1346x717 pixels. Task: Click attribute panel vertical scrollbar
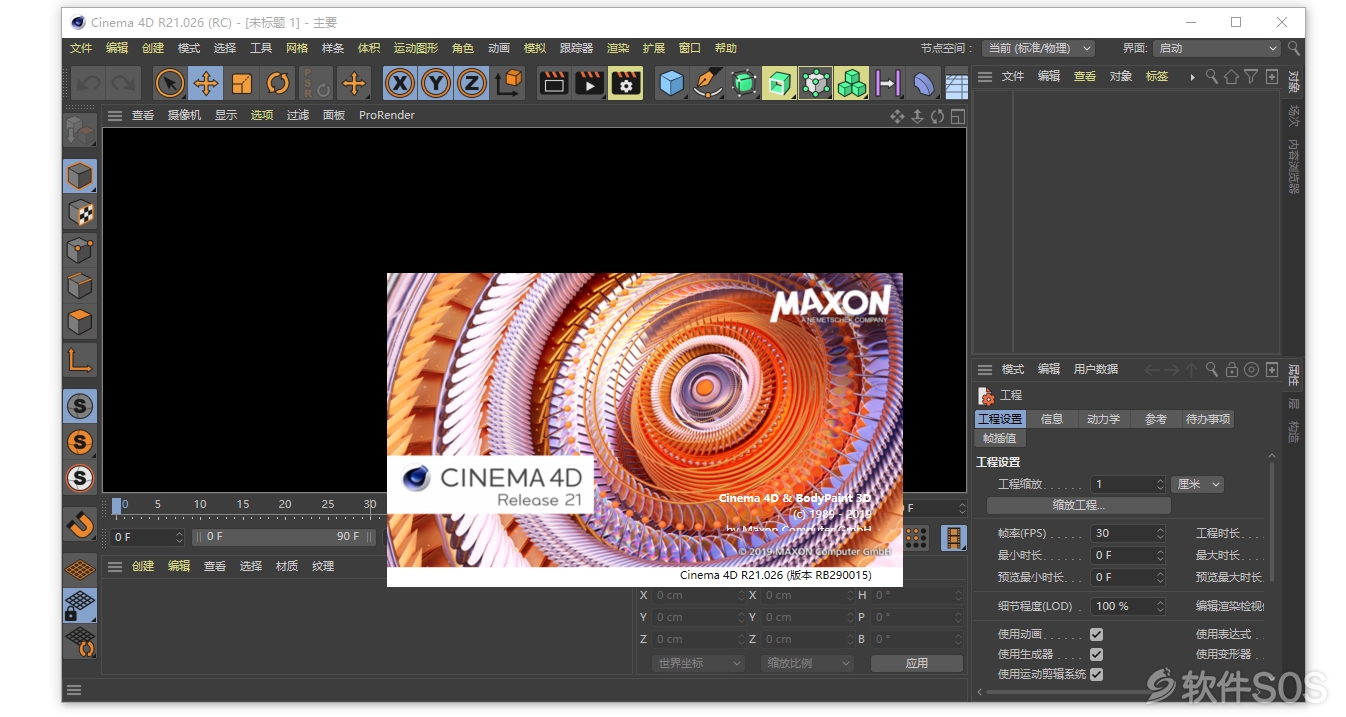click(x=1272, y=515)
